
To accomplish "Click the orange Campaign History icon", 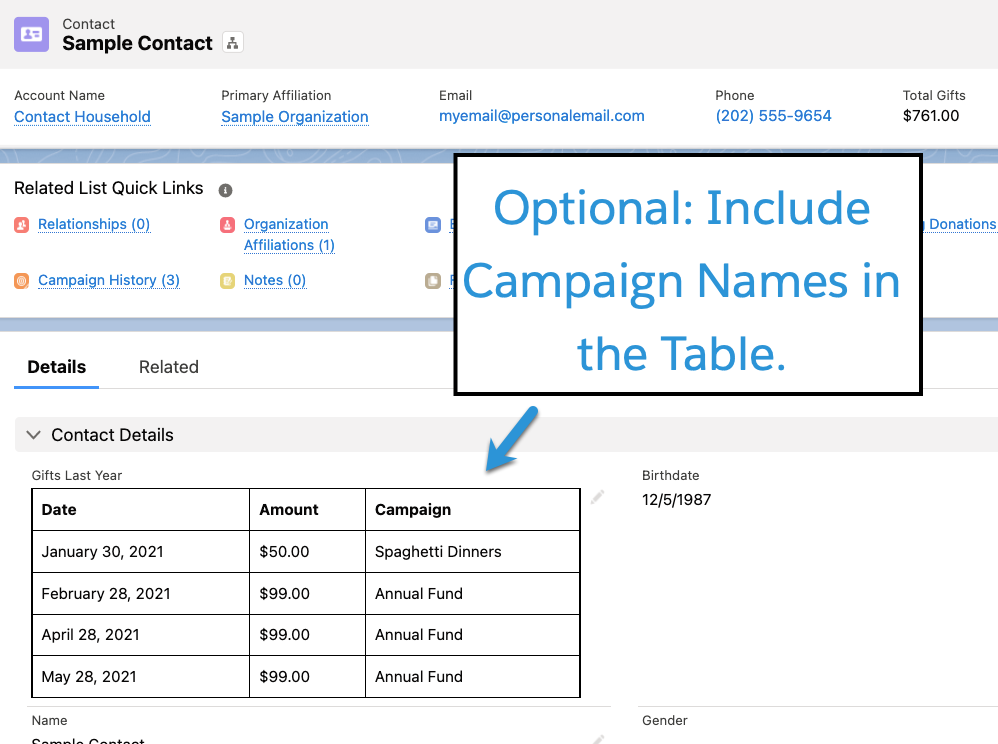I will [x=22, y=281].
